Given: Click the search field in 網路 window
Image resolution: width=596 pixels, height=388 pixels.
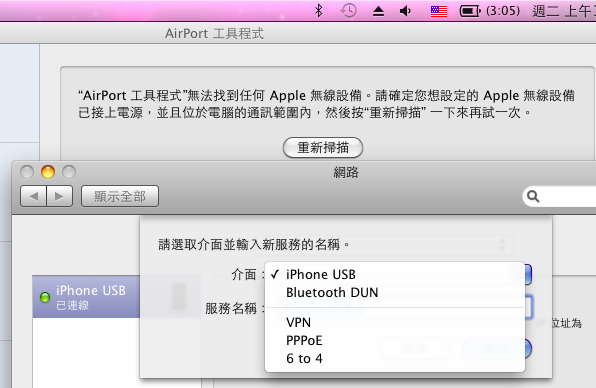Looking at the screenshot, I should pyautogui.click(x=560, y=196).
